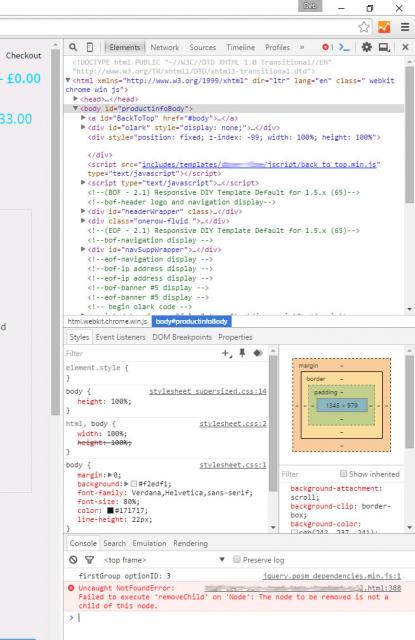
Task: Open DevTools settings gear
Action: [x=366, y=47]
